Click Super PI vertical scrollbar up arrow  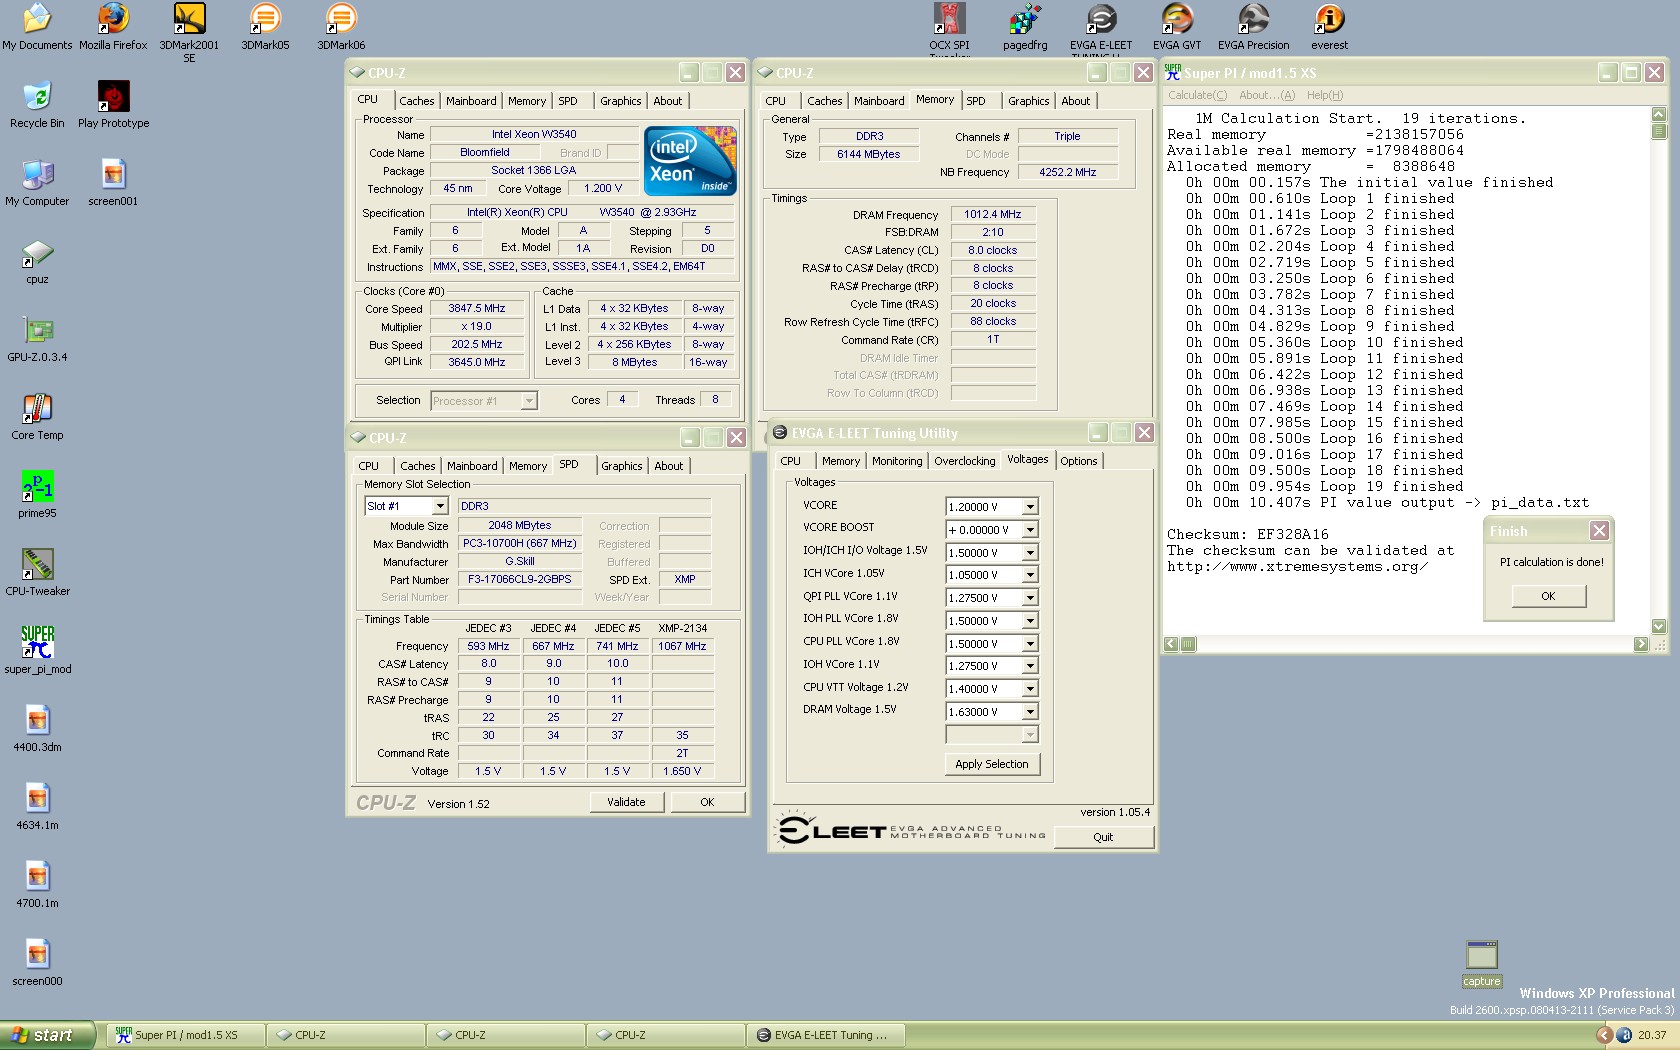(x=1659, y=114)
